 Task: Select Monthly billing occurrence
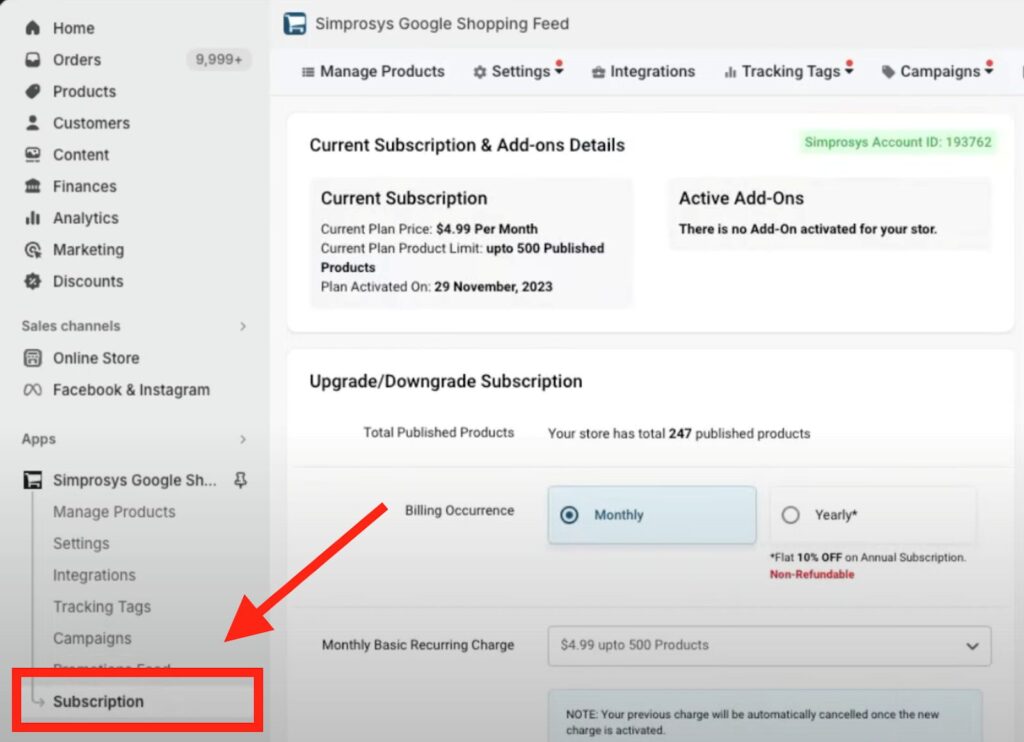[652, 515]
